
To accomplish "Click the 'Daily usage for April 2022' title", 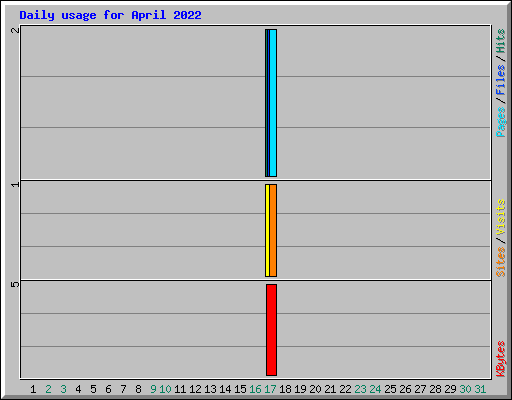I will tap(110, 15).
